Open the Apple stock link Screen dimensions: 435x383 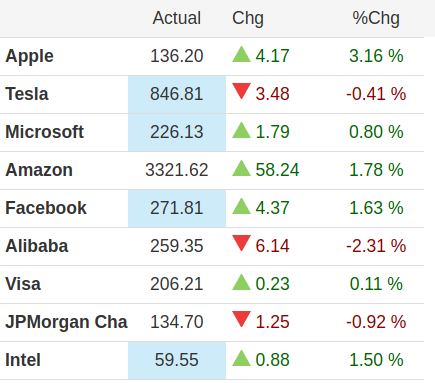point(29,56)
